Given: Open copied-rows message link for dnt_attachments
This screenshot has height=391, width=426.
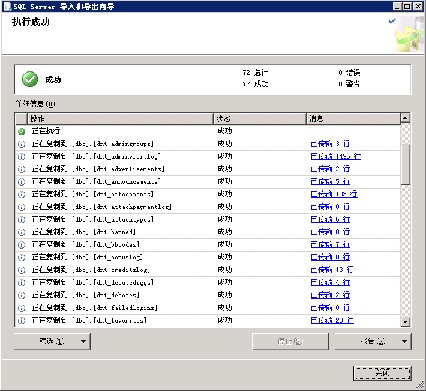Looking at the screenshot, I should coord(334,194).
